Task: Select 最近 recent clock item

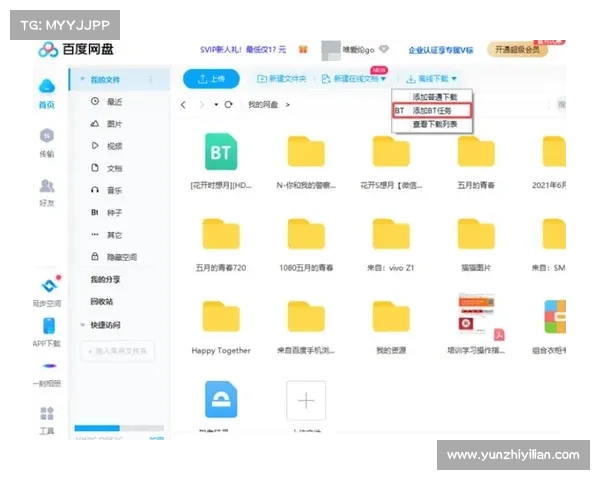Action: pyautogui.click(x=106, y=101)
